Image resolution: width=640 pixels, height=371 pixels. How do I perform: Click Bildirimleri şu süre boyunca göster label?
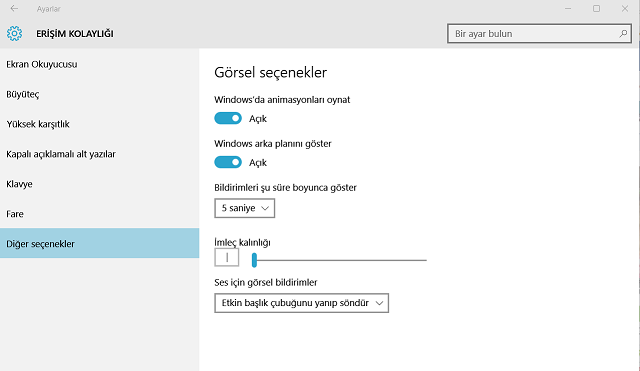click(x=285, y=188)
